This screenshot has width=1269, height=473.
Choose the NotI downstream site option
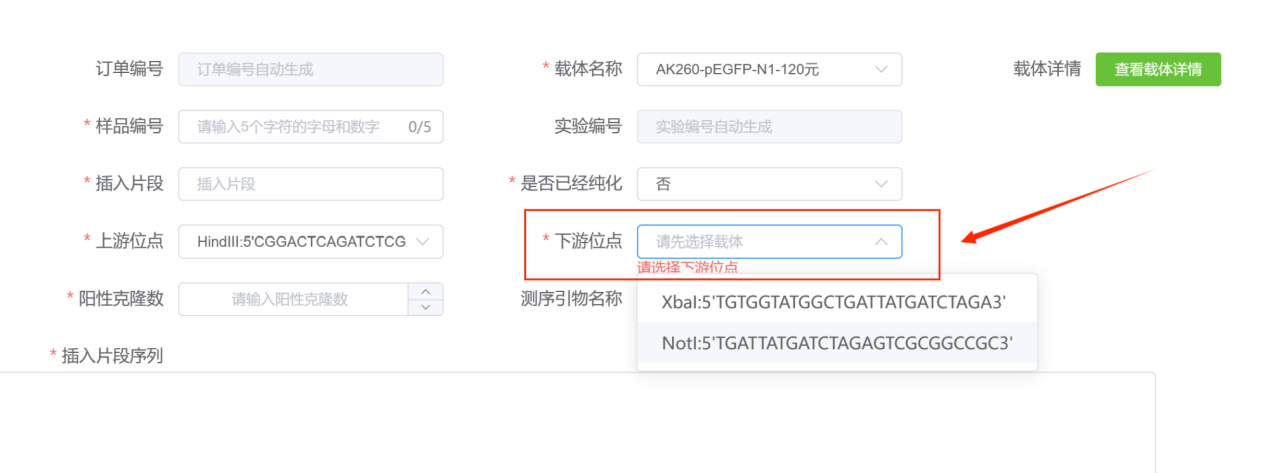tap(837, 344)
